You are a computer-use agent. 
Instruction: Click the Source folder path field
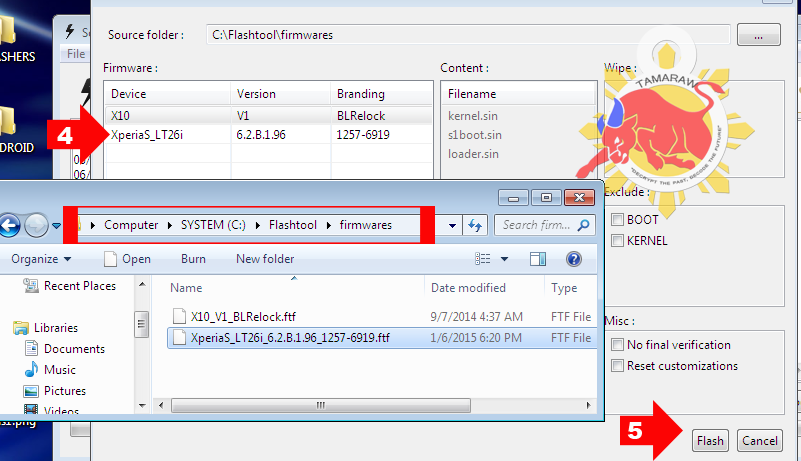(468, 35)
